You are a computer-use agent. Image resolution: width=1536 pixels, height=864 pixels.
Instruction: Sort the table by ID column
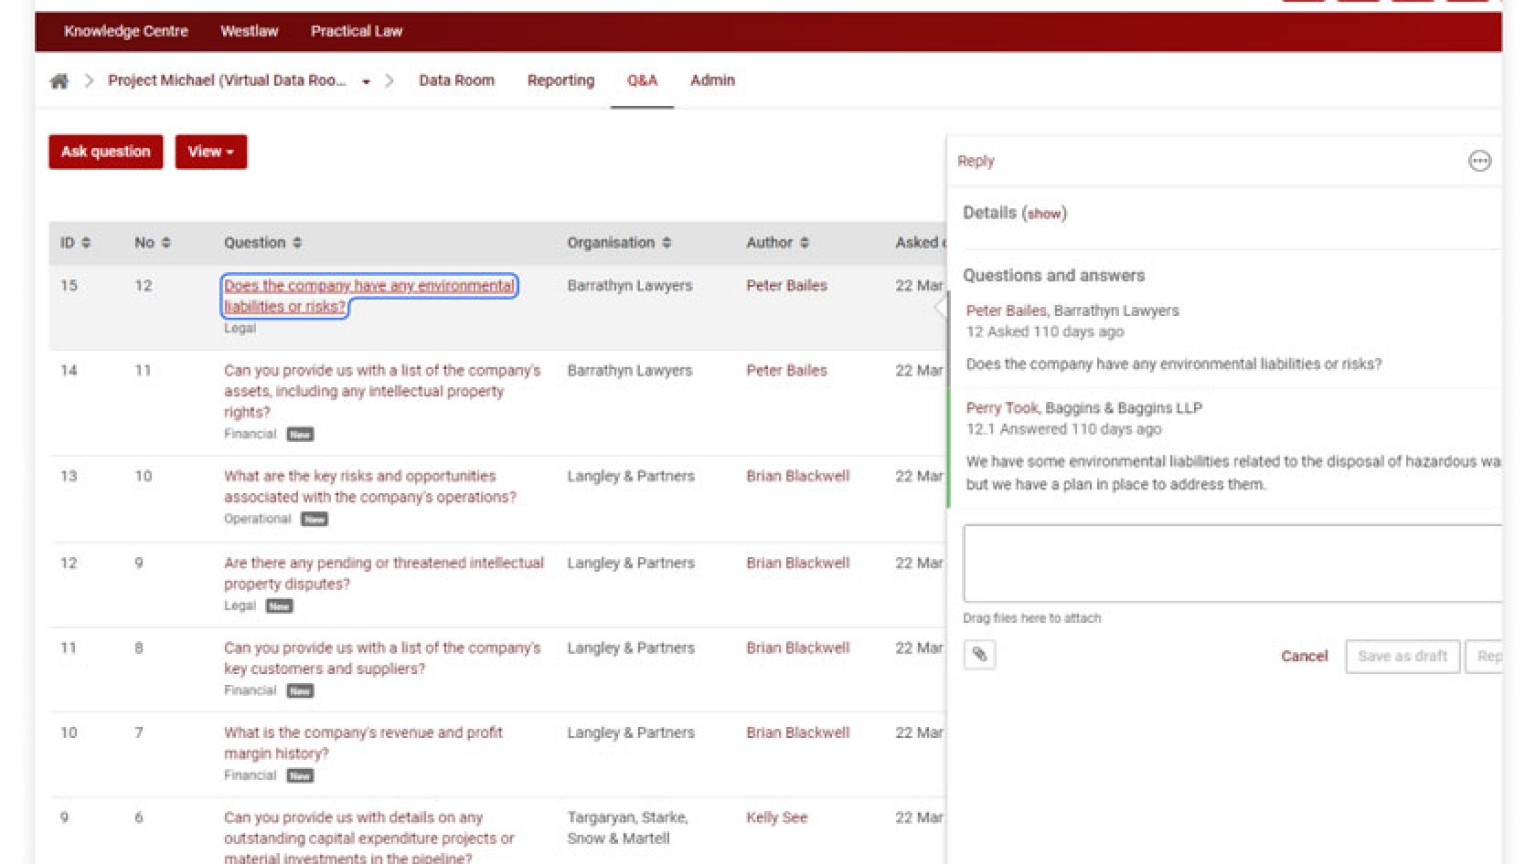coord(86,243)
